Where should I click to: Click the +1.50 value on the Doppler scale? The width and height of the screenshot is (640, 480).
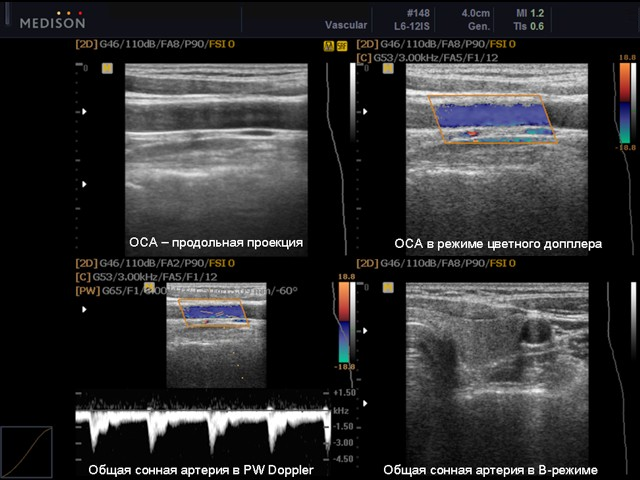pos(344,393)
